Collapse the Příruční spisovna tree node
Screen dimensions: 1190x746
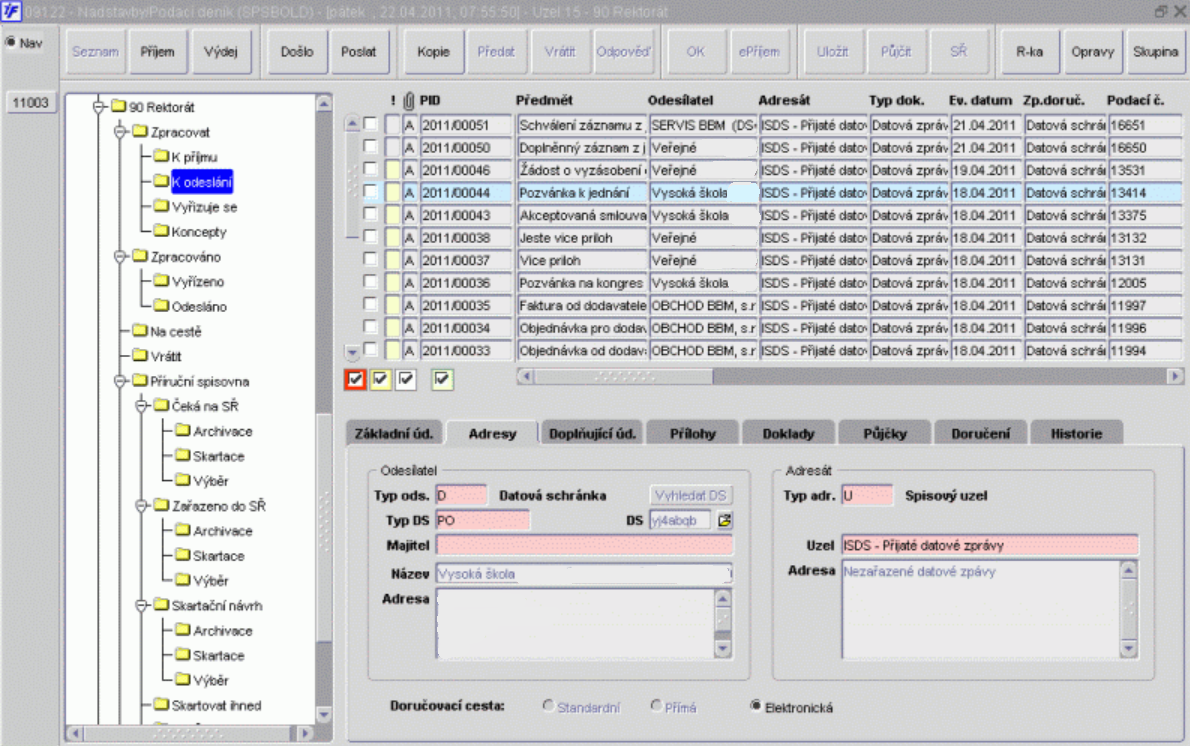[x=119, y=381]
